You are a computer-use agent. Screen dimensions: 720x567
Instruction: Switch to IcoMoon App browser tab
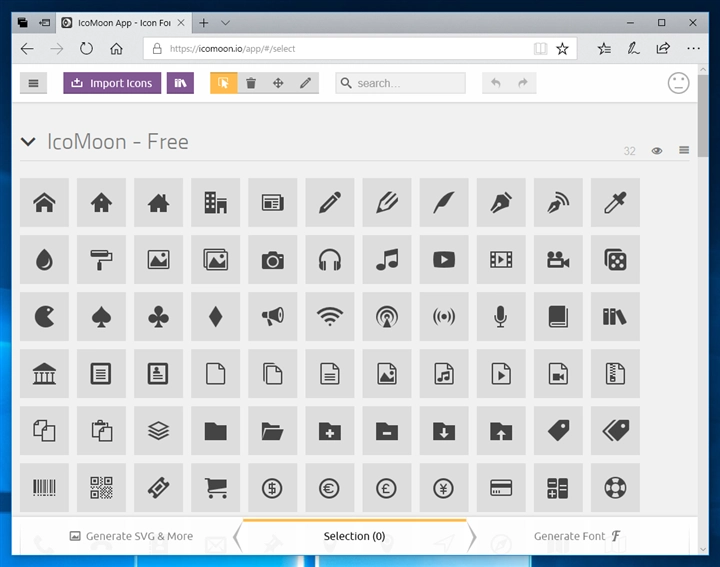coord(124,22)
